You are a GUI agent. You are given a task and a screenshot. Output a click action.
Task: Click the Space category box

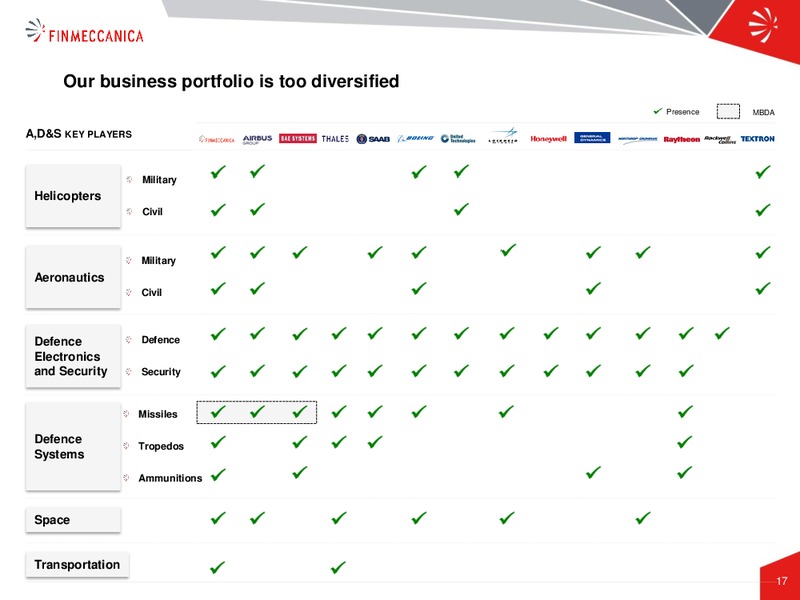pos(73,520)
